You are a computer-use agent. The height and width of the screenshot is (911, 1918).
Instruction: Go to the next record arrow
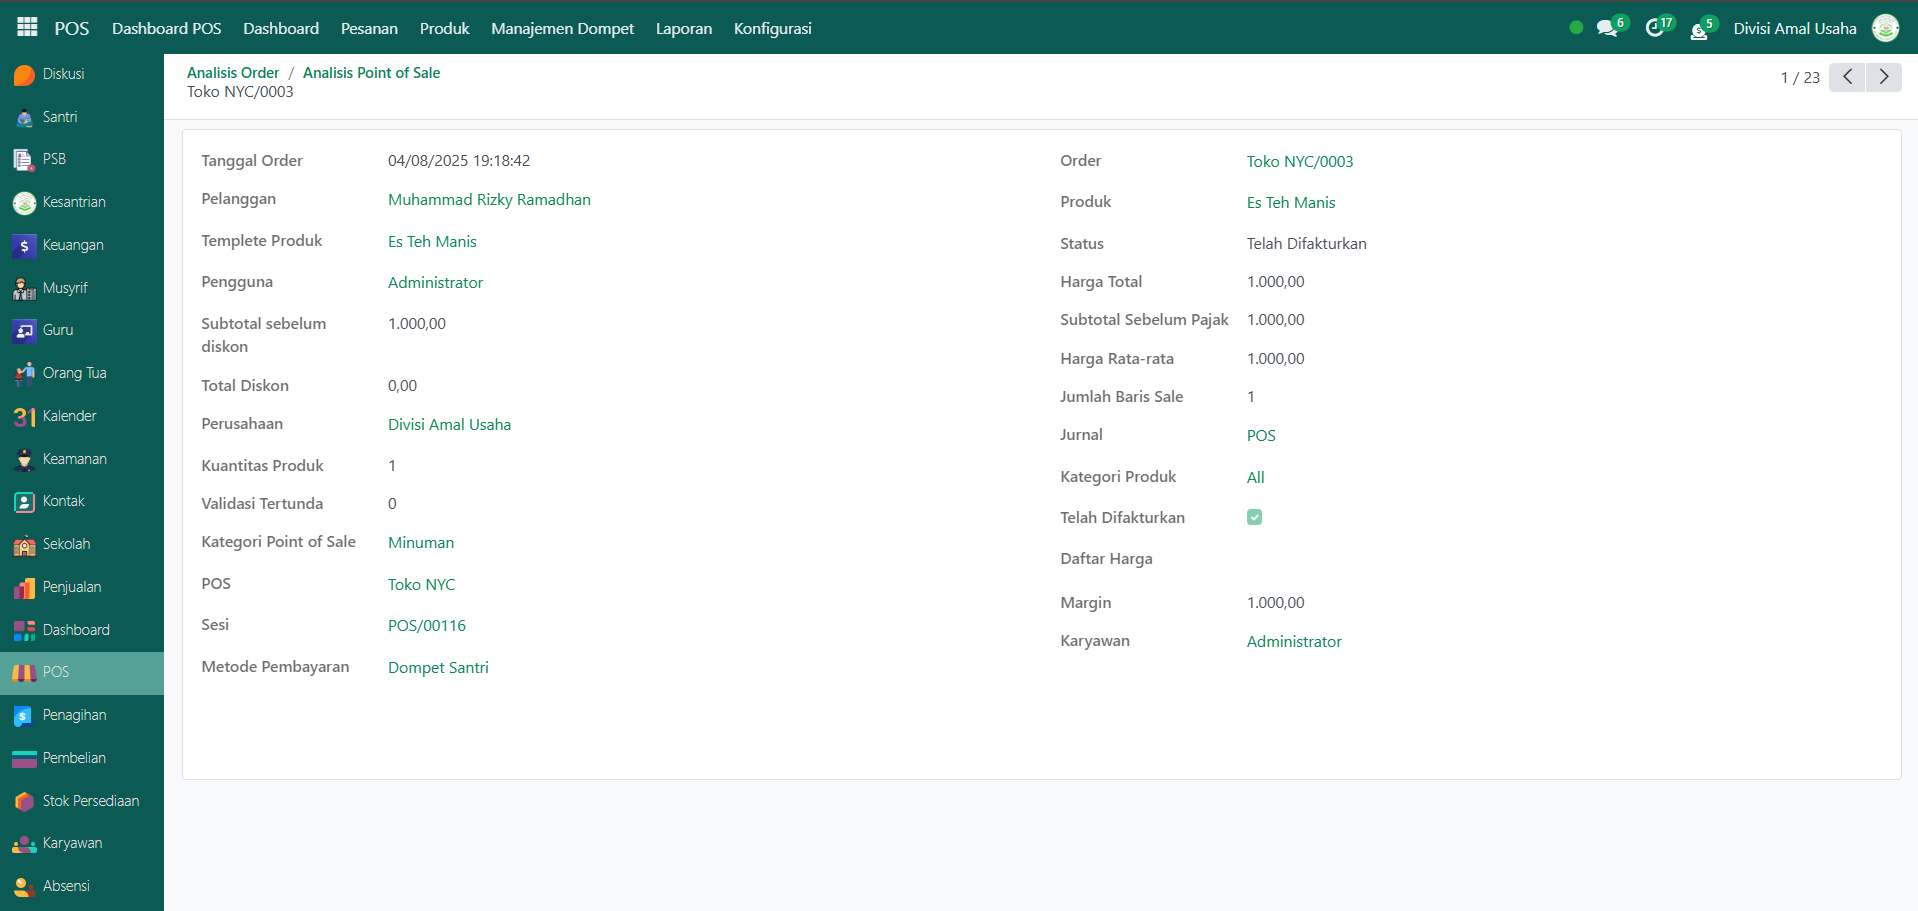(x=1884, y=77)
